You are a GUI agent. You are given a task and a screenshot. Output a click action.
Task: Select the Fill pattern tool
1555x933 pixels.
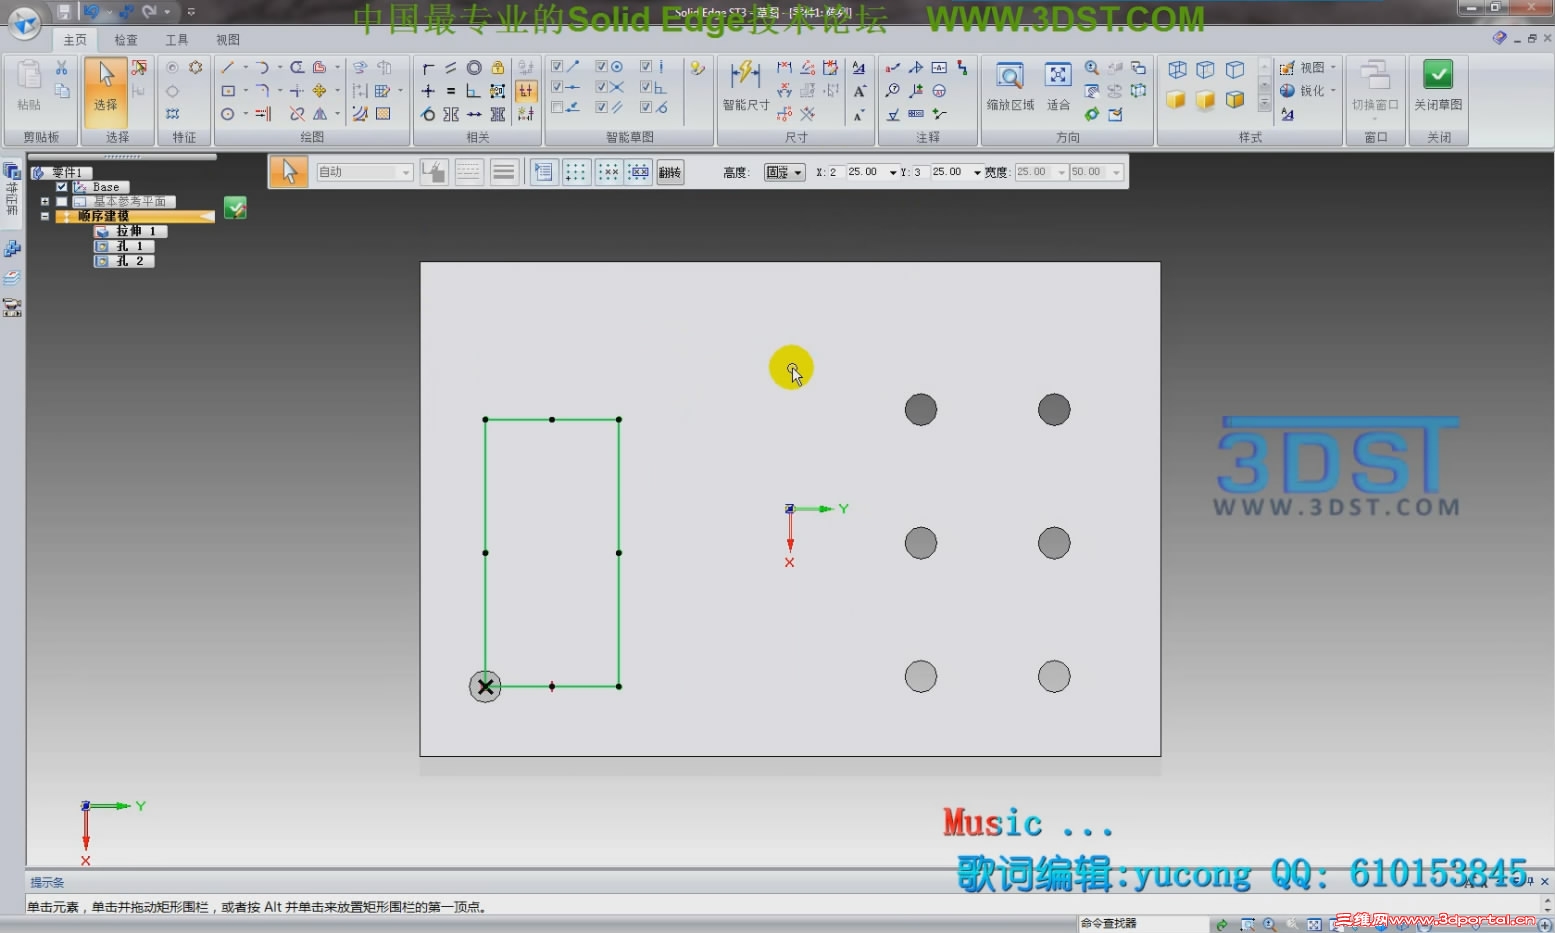[383, 114]
